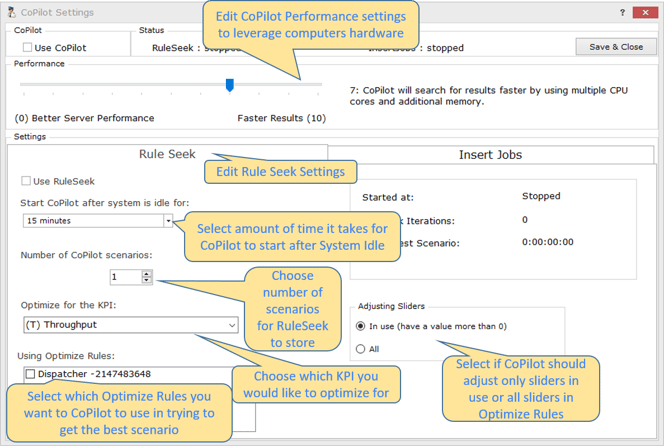Switch to the Insert Jobs tab
This screenshot has height=447, width=664.
tap(490, 155)
